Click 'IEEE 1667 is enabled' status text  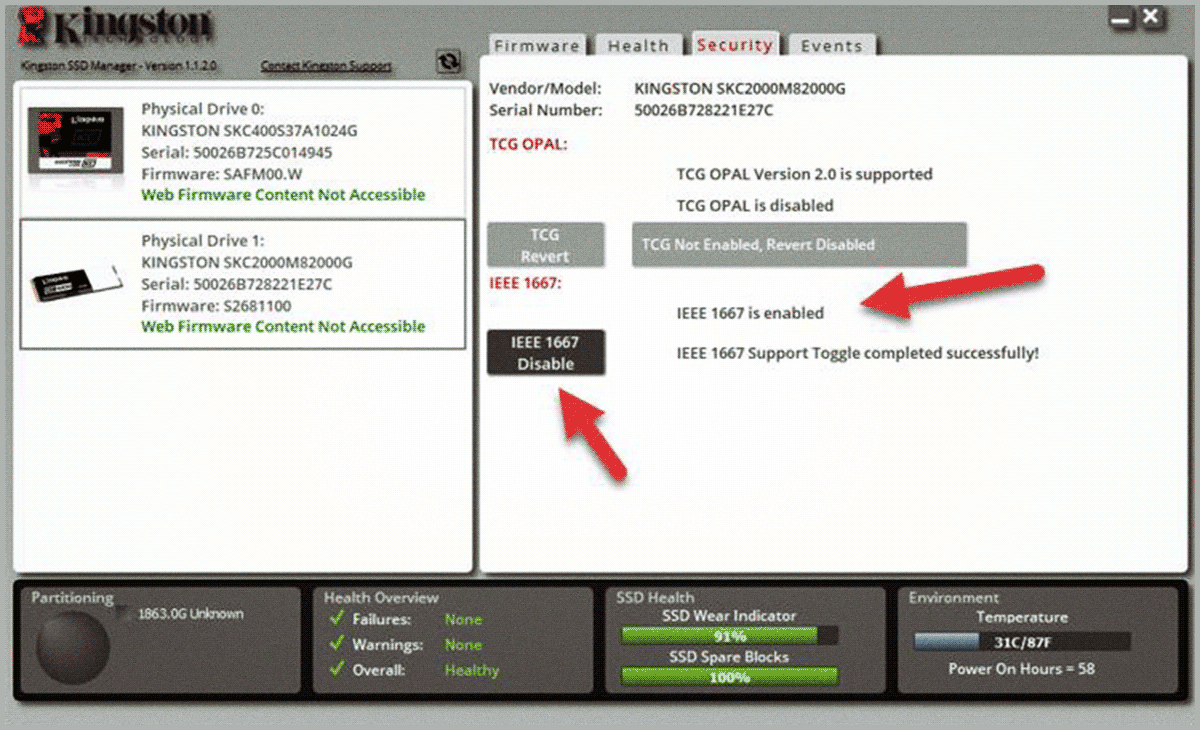point(750,313)
